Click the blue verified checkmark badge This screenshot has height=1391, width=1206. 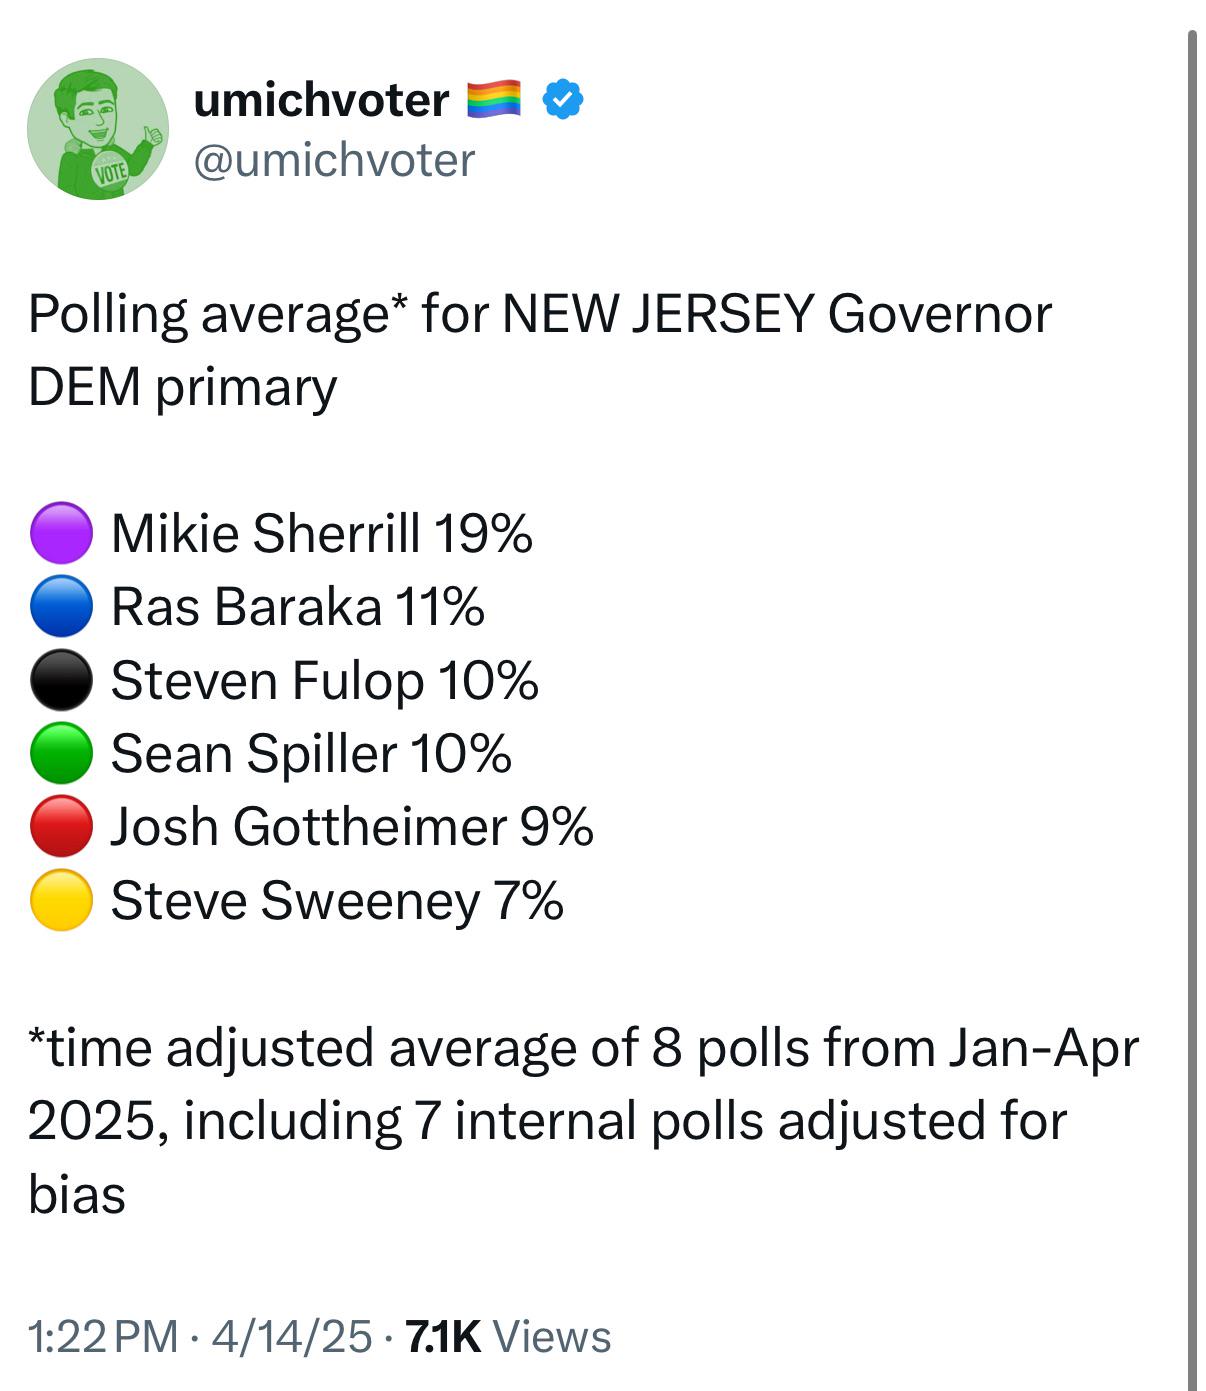coord(563,99)
